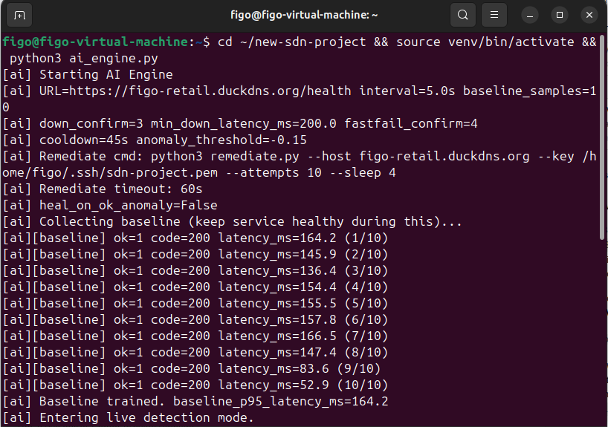Click the first baseline sample line (1/10)
This screenshot has height=428, width=608.
(195, 238)
